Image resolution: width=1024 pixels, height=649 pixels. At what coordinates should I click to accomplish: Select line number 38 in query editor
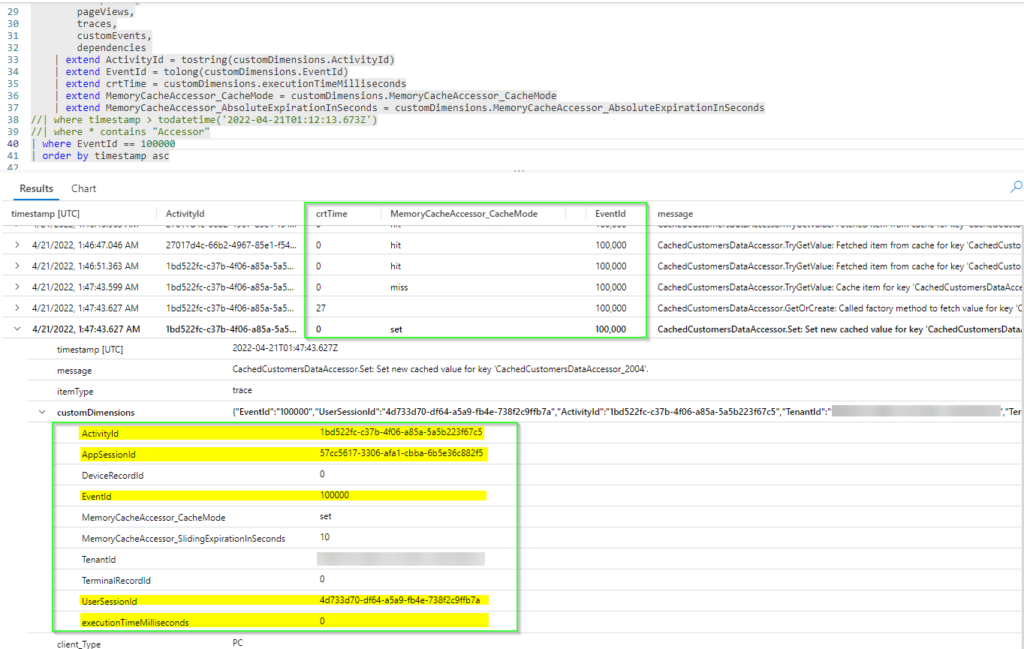13,119
